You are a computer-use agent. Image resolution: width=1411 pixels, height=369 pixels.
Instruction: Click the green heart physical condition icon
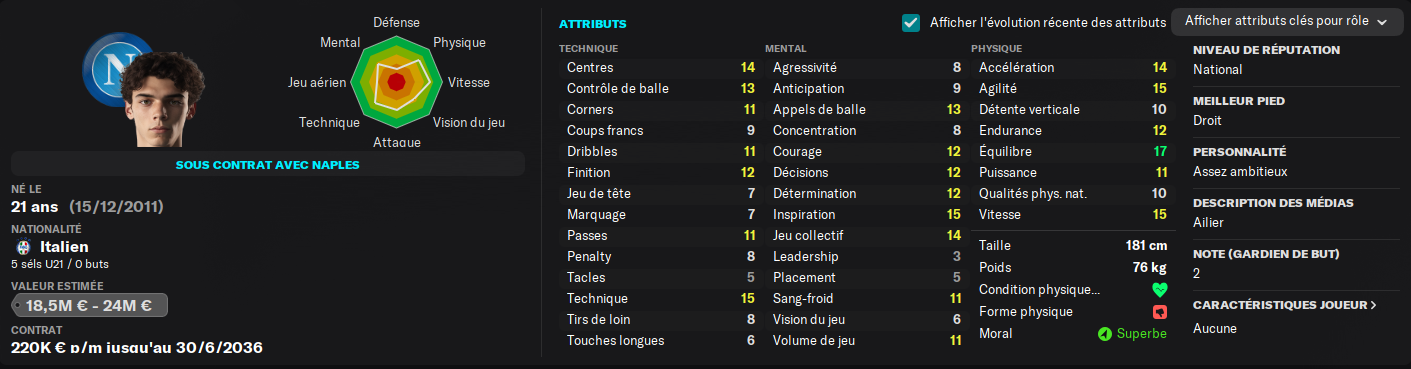(1160, 290)
